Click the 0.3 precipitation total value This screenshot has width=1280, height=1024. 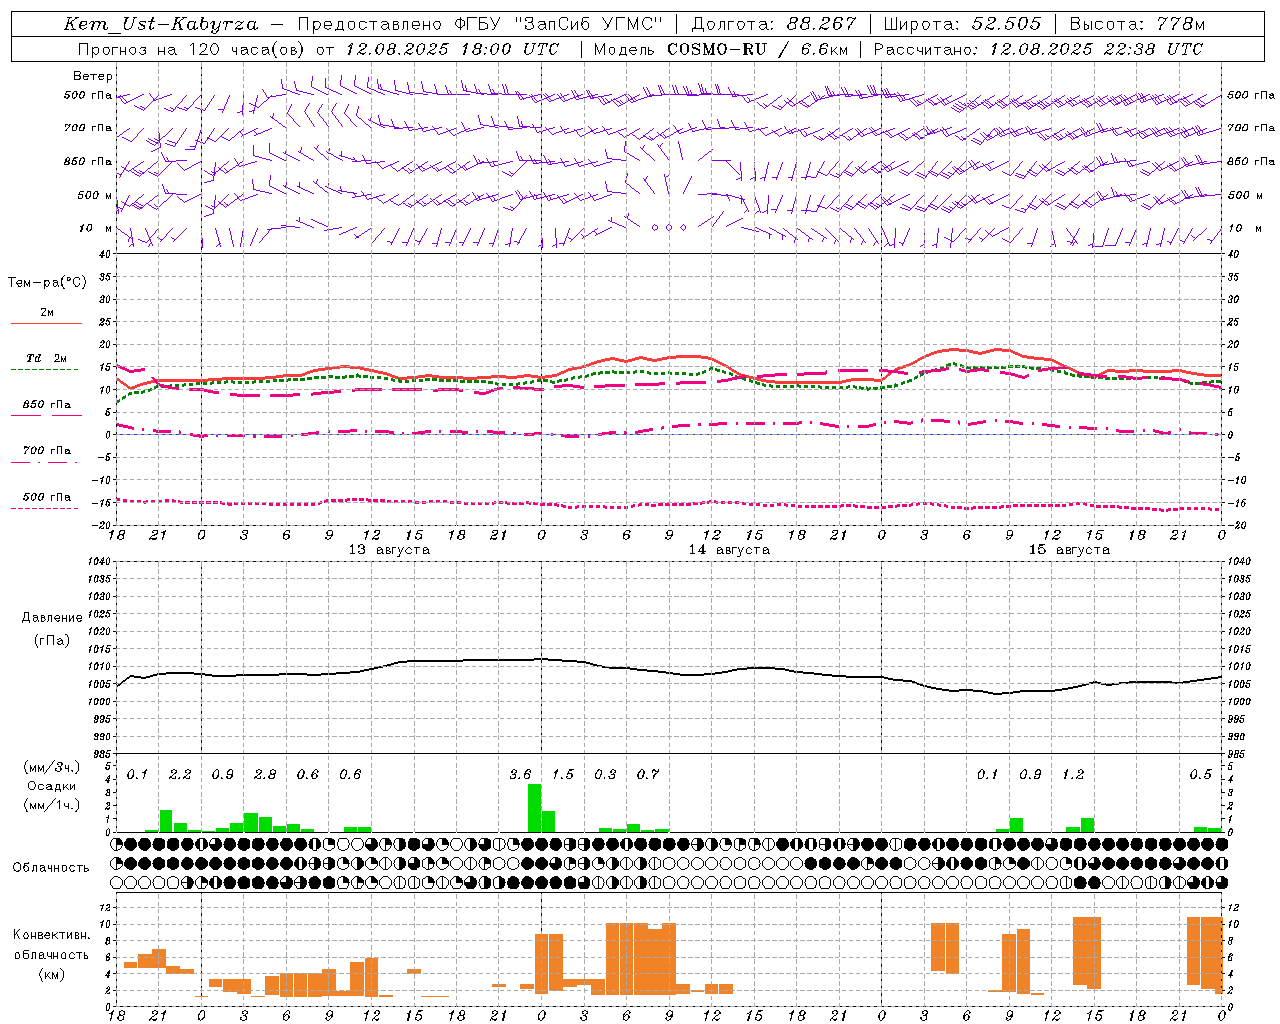coord(605,775)
